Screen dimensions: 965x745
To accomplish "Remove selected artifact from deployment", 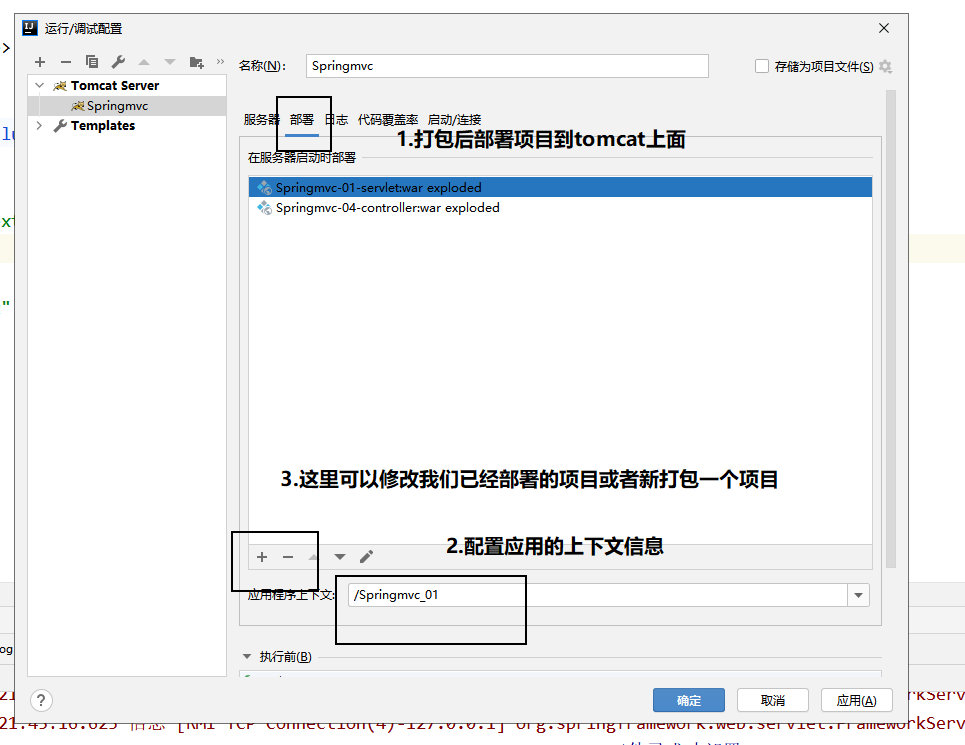I will tap(288, 557).
